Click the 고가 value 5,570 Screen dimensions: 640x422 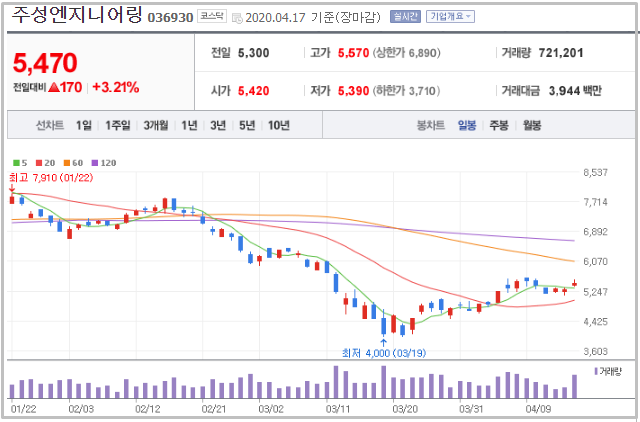click(353, 53)
